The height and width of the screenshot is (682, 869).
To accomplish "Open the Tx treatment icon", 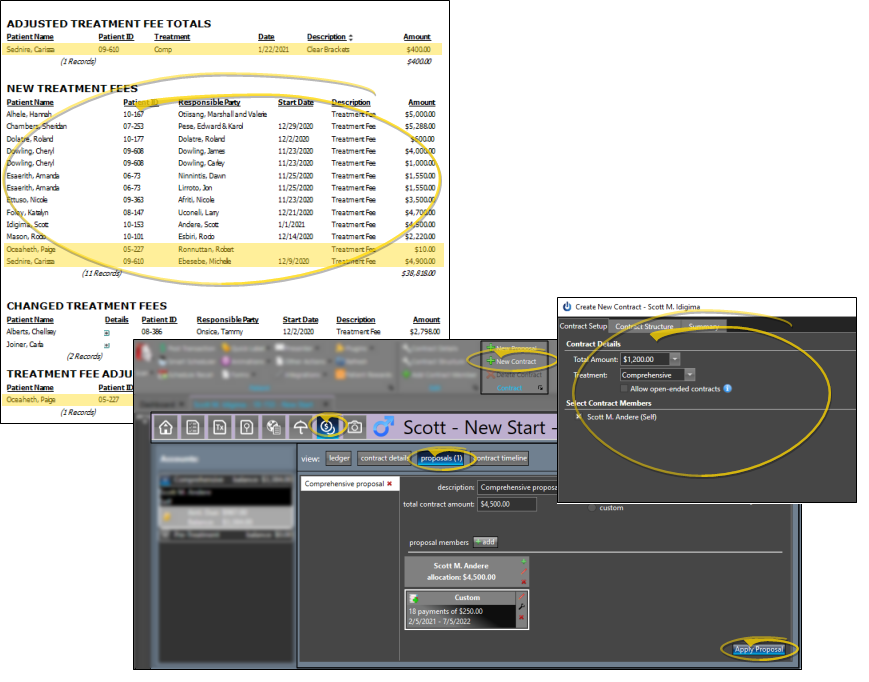I will point(219,428).
